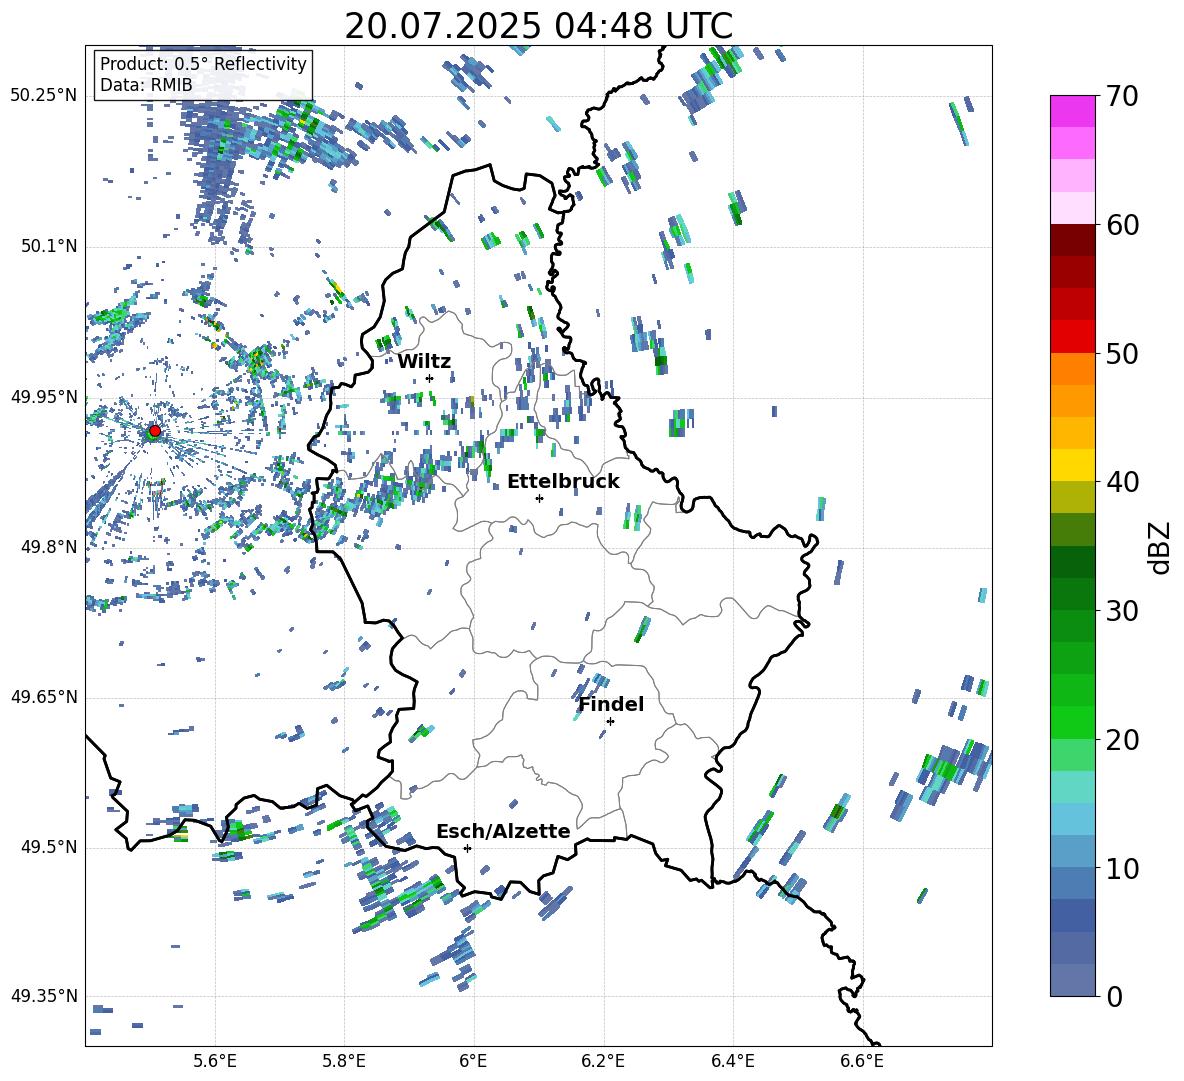
Task: Click the turquoise colorbar segment below 20
Action: pos(1073,787)
